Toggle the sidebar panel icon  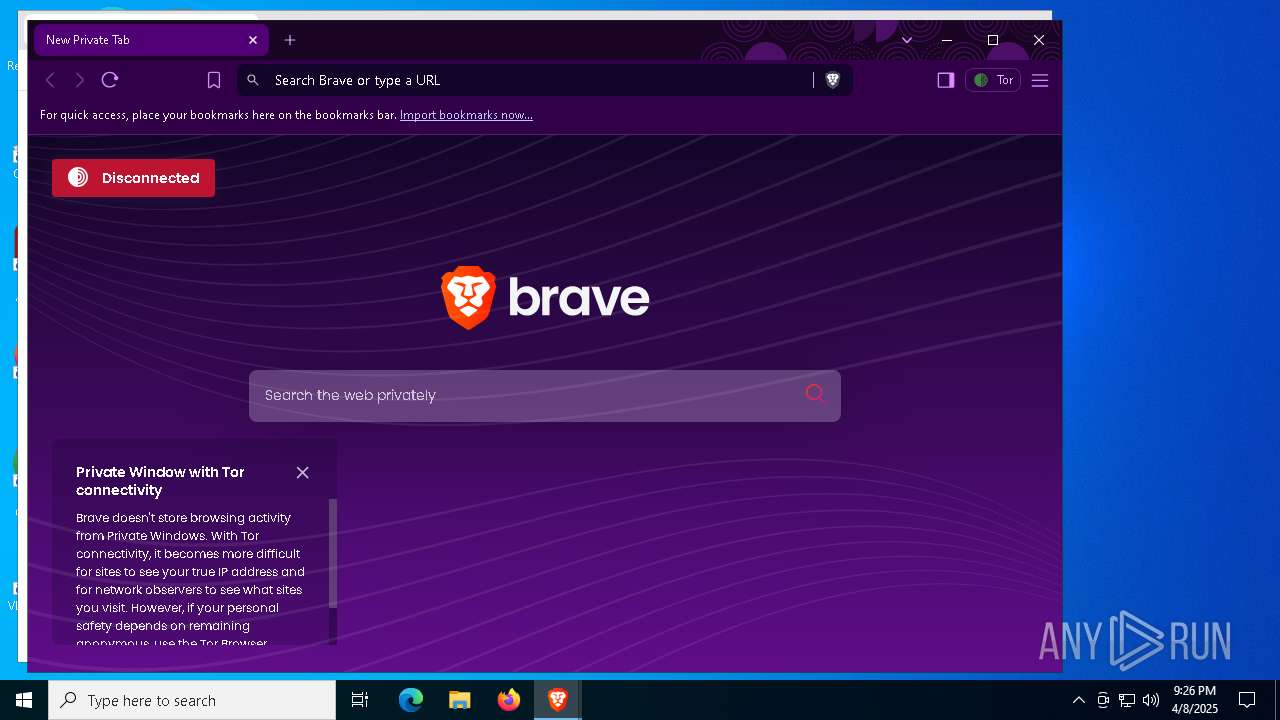pyautogui.click(x=945, y=80)
